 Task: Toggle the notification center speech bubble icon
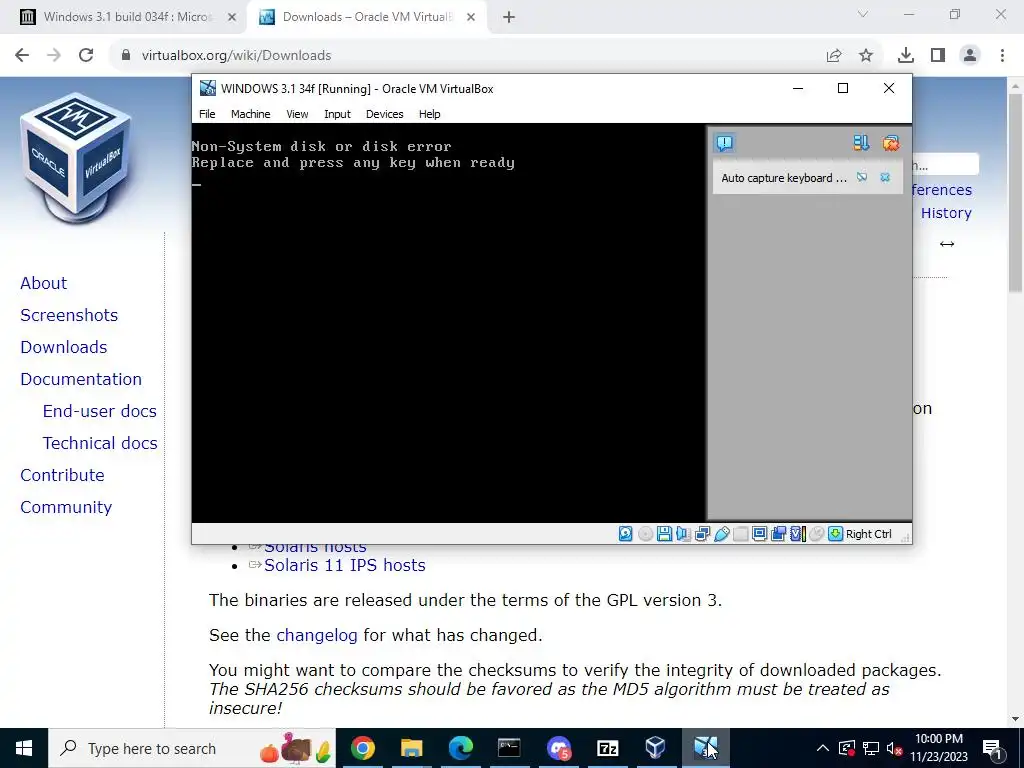tap(724, 143)
